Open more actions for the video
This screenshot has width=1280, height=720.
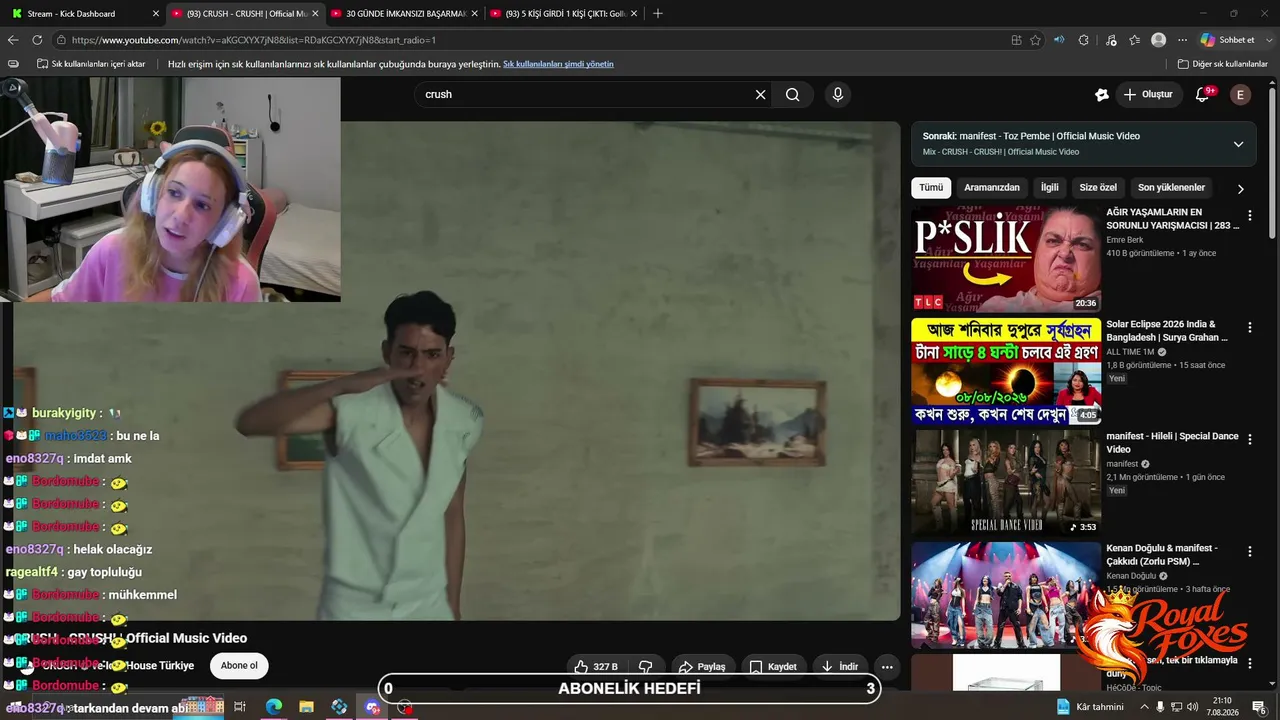point(886,666)
